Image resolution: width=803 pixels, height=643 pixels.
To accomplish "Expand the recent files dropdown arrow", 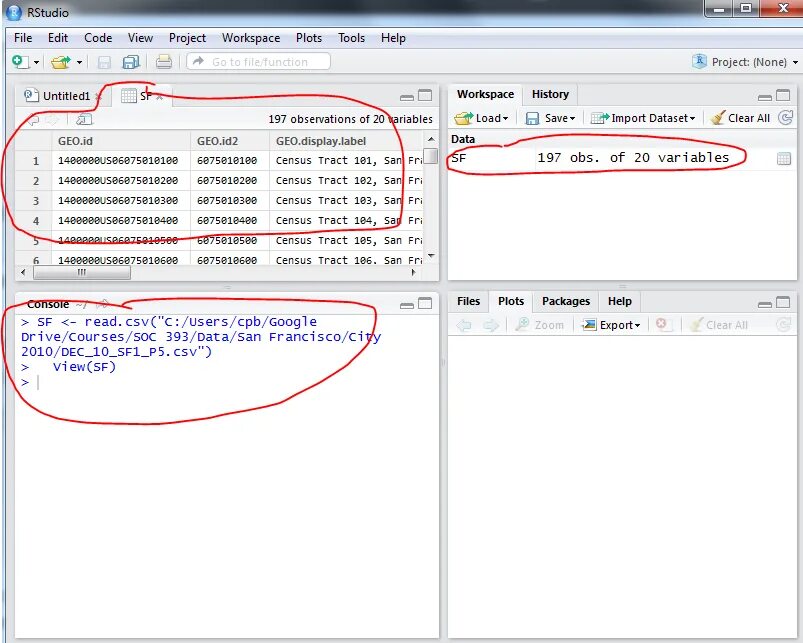I will pyautogui.click(x=79, y=62).
